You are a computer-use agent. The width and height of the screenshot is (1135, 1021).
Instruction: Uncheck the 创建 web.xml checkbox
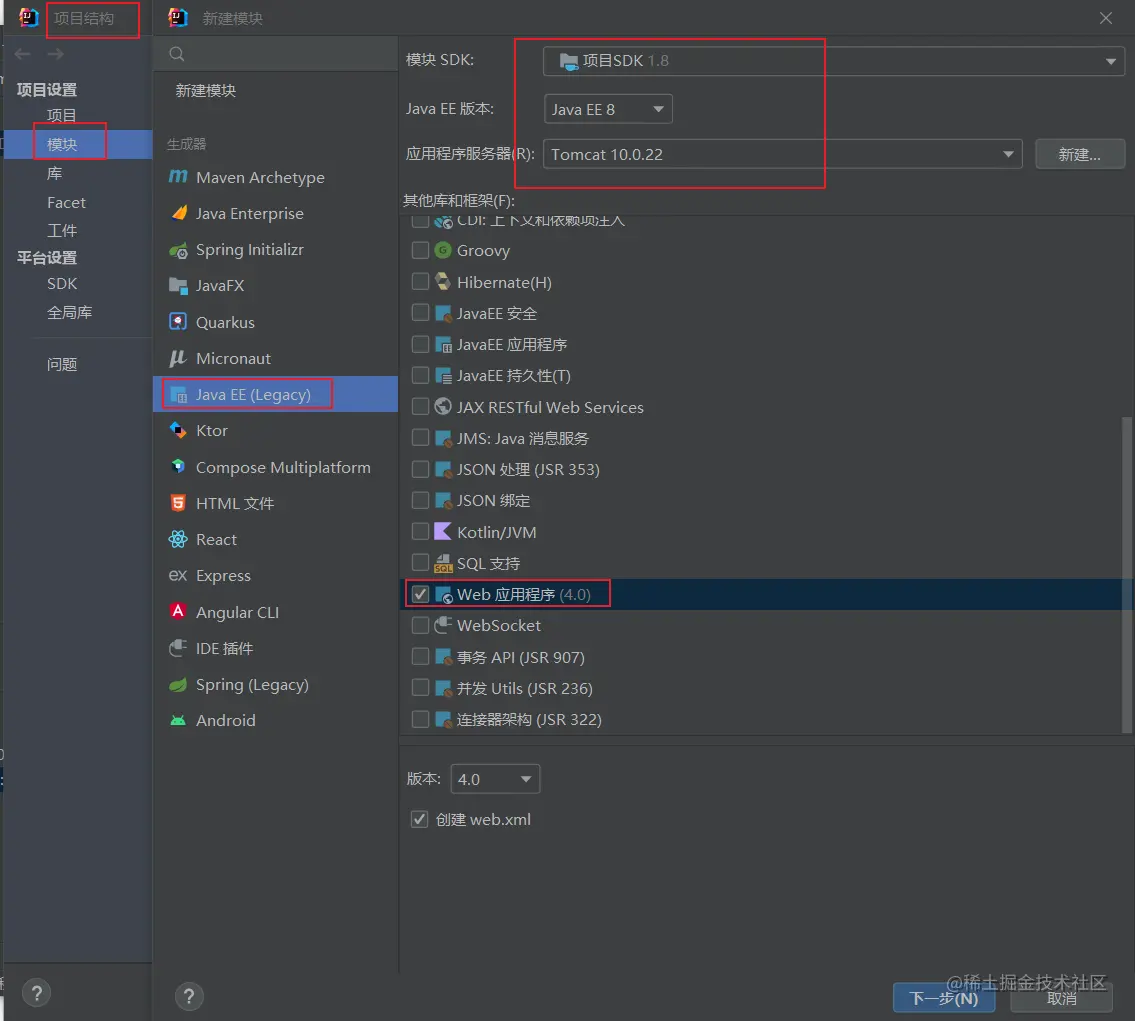pos(419,819)
